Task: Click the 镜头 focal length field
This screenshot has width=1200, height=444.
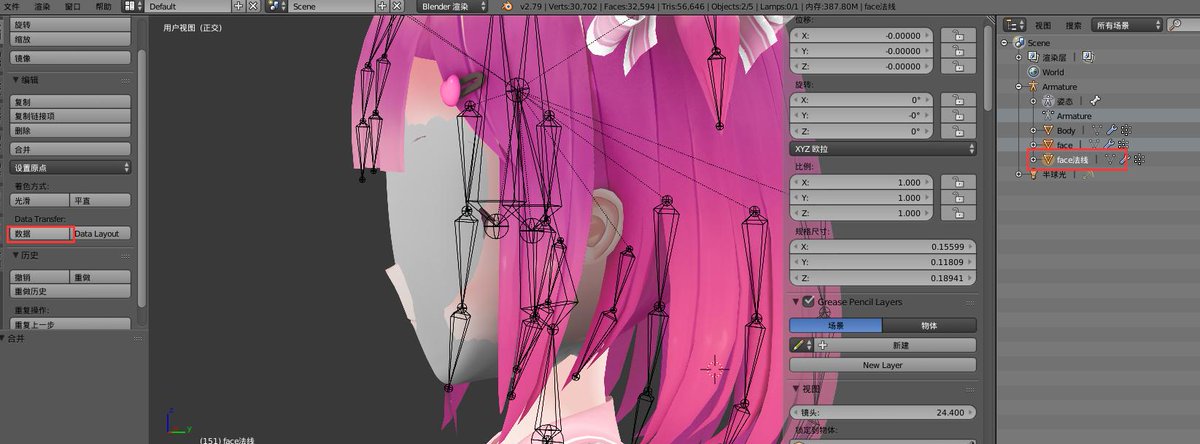Action: click(x=883, y=413)
